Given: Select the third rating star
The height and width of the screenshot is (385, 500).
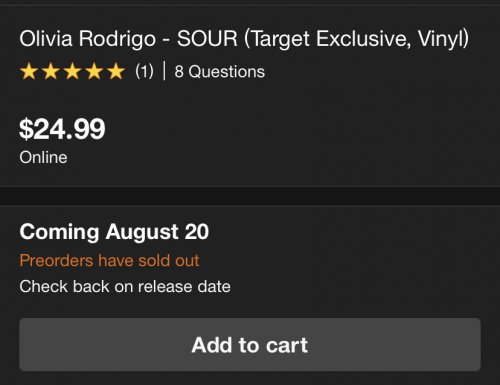Looking at the screenshot, I should (72, 71).
